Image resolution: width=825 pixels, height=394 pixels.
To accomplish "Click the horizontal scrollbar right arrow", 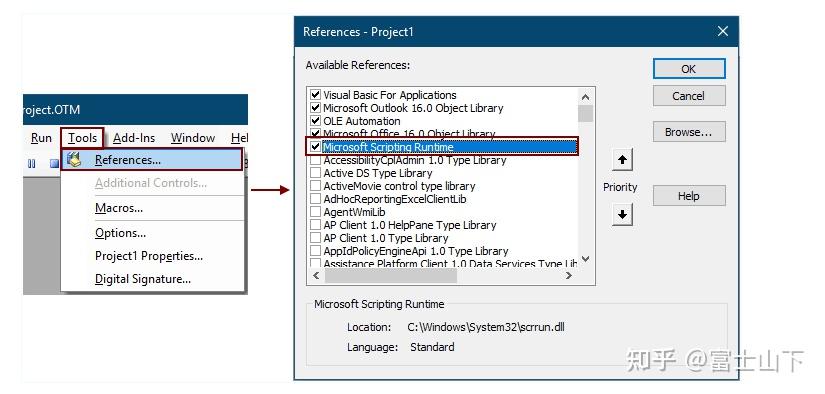I will tap(569, 275).
